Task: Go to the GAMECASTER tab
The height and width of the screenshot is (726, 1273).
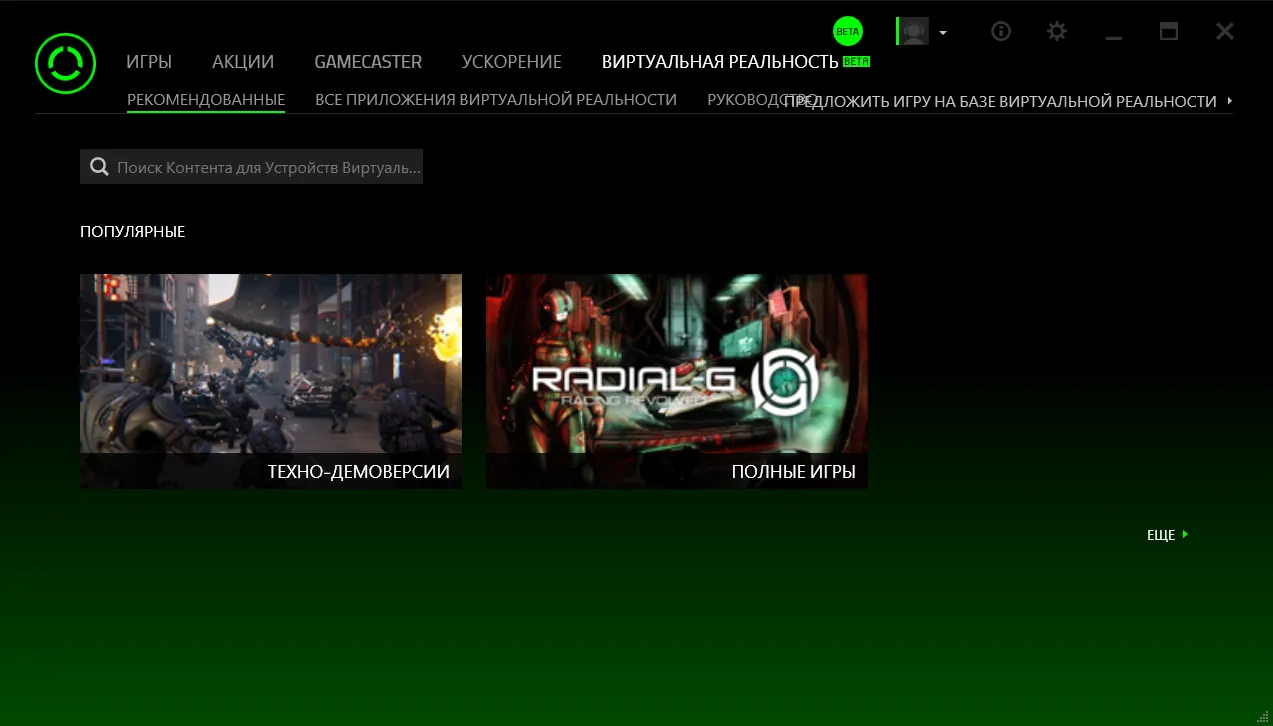Action: (x=368, y=62)
